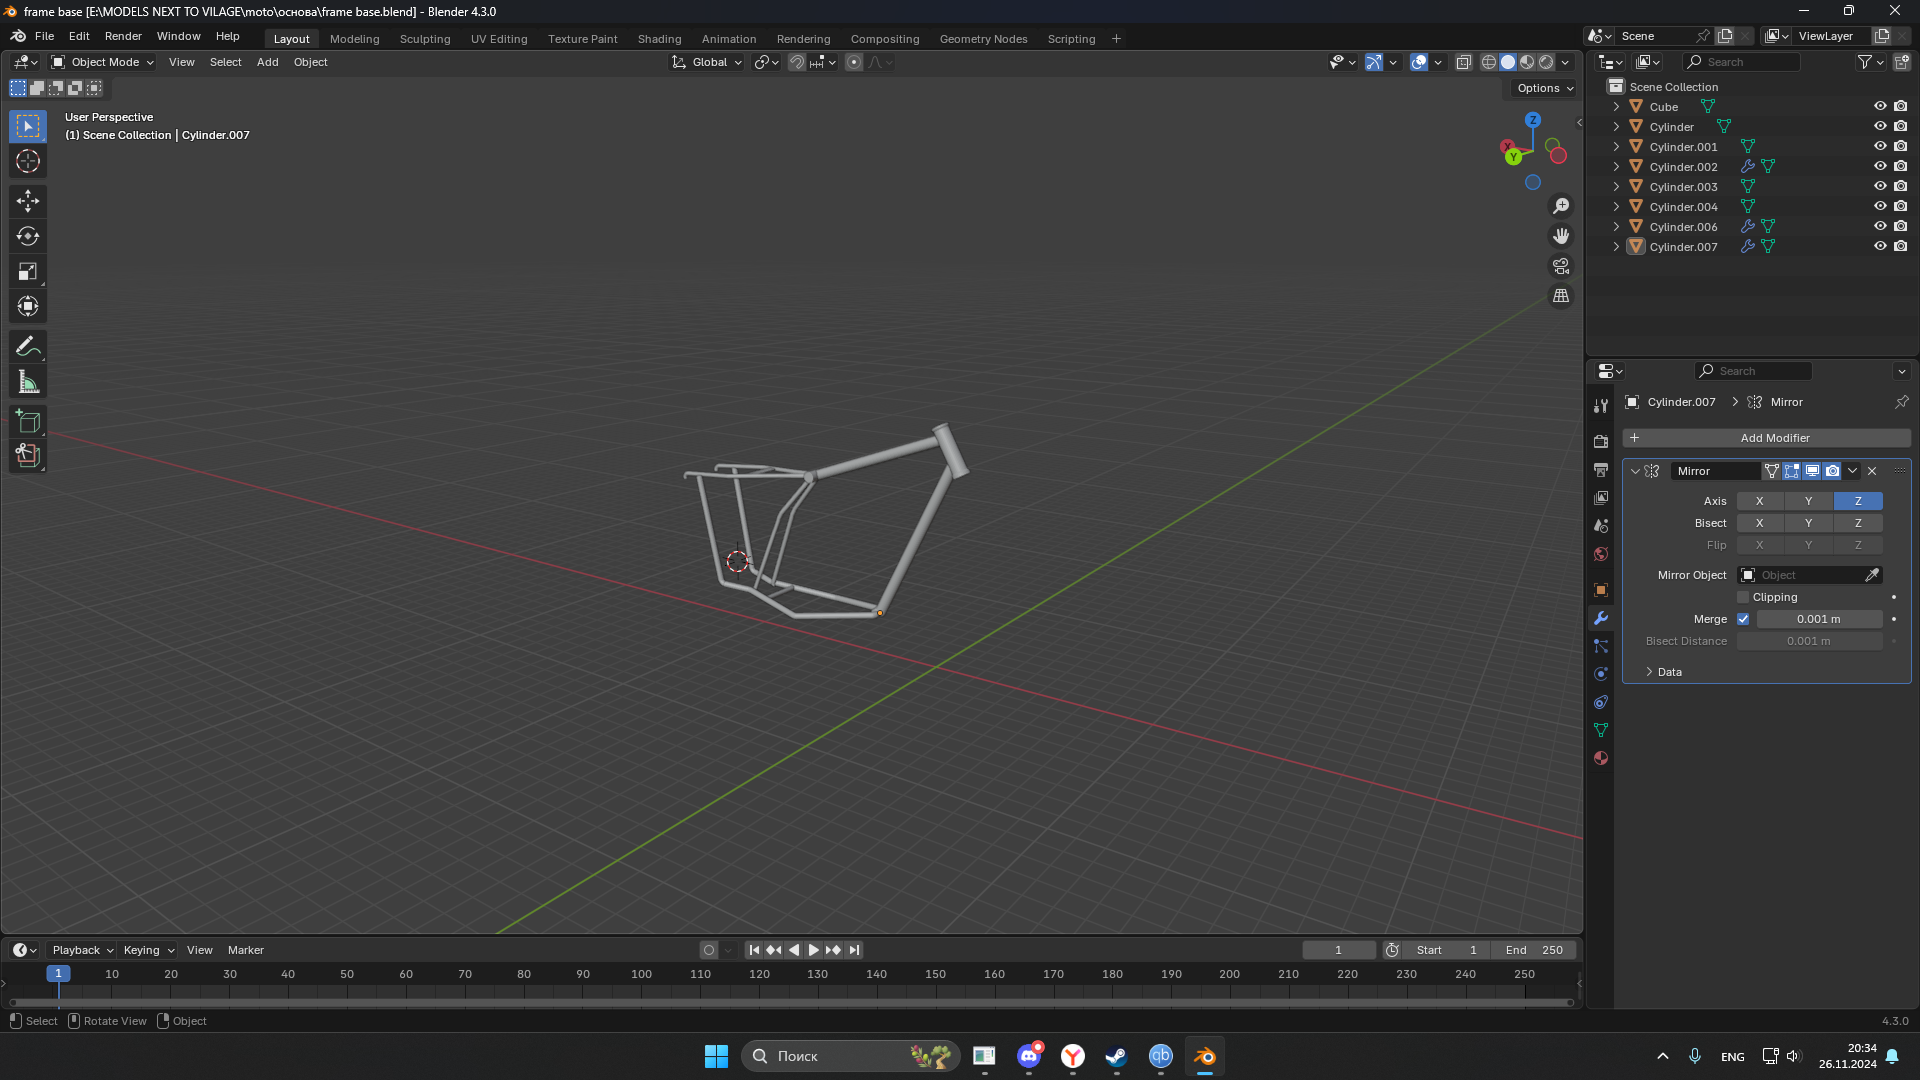
Task: Open the View Layer properties tab
Action: point(1601,497)
